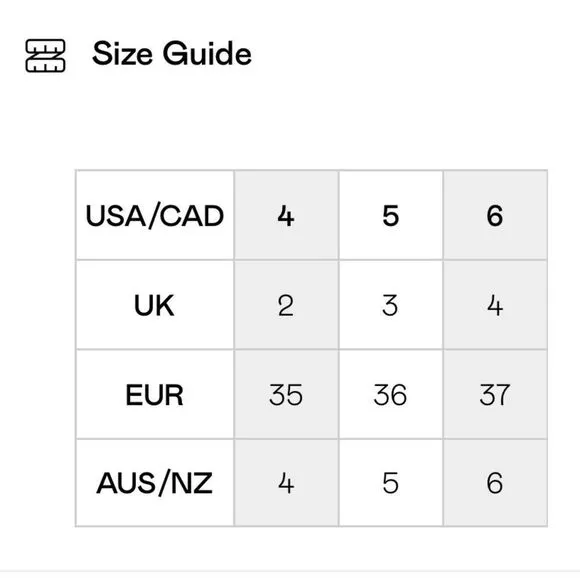The height and width of the screenshot is (580, 580).
Task: Click the USA/CAD row label
Action: coord(155,216)
